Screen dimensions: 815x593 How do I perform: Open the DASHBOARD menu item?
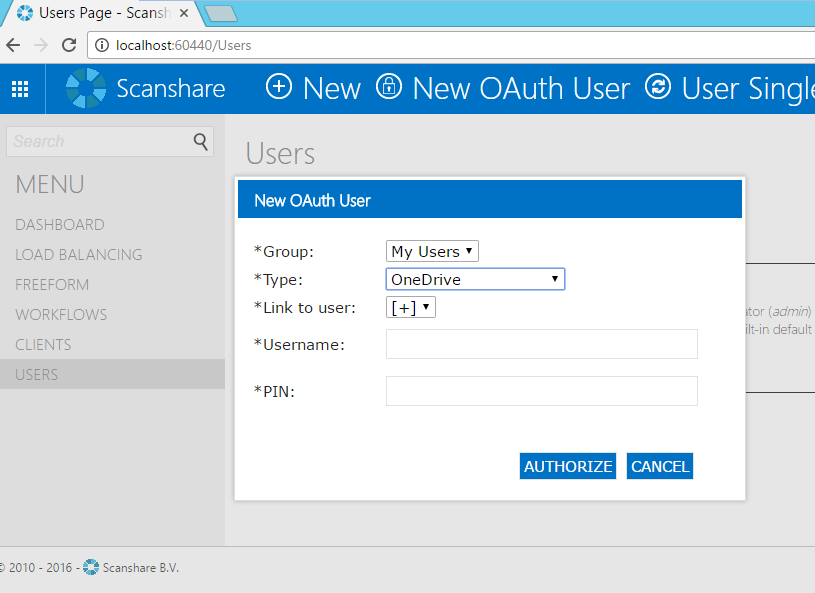point(60,225)
